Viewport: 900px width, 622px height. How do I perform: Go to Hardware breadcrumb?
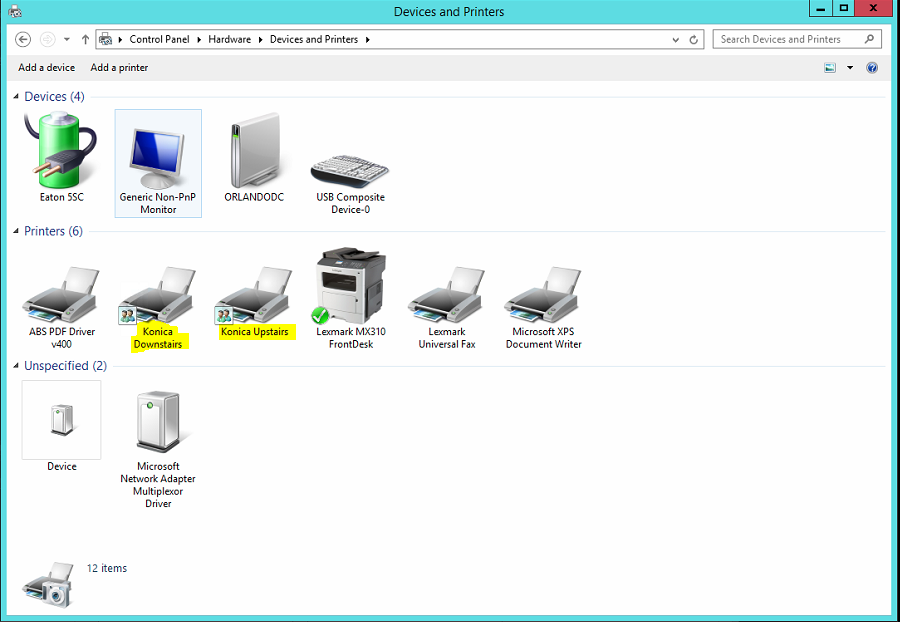click(230, 39)
